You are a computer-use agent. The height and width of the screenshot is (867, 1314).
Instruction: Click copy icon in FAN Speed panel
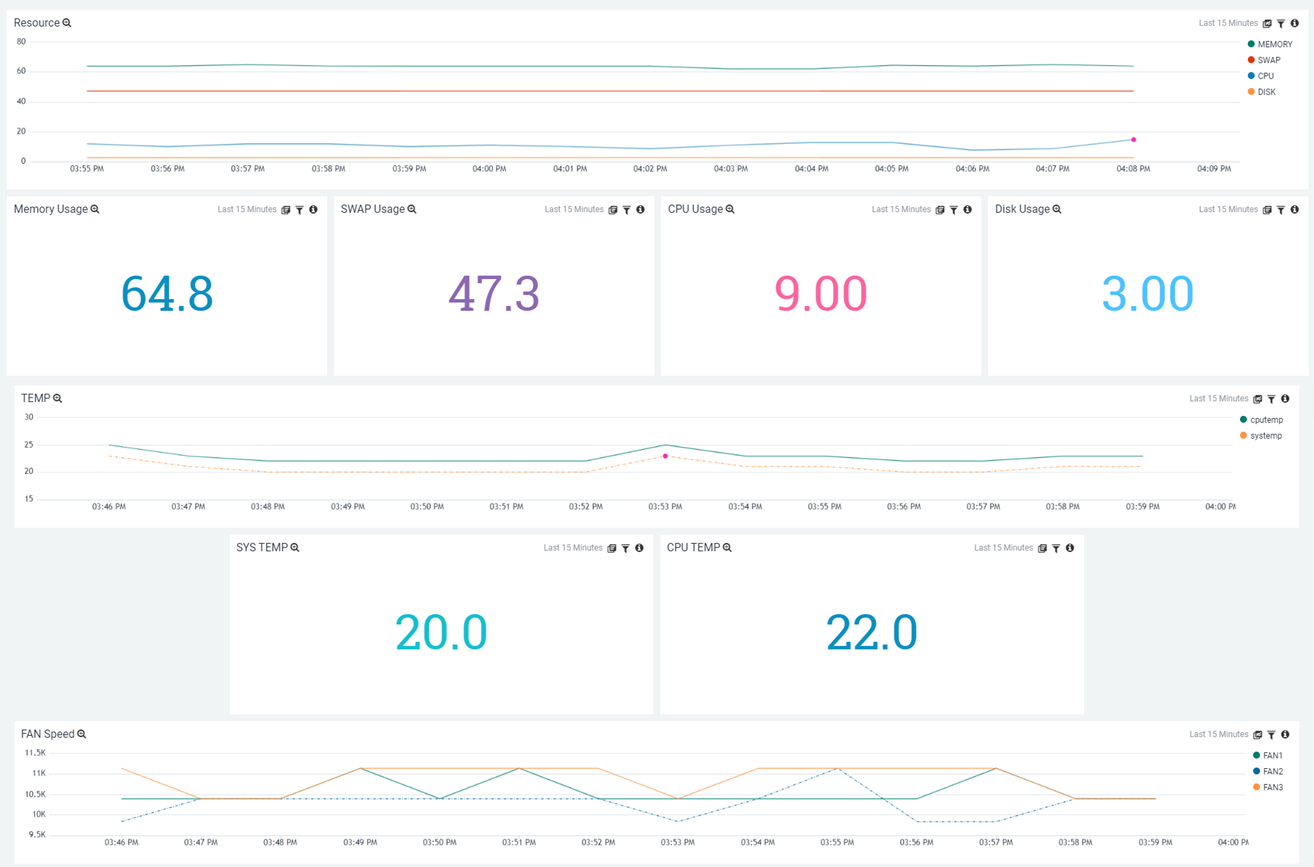(1258, 735)
